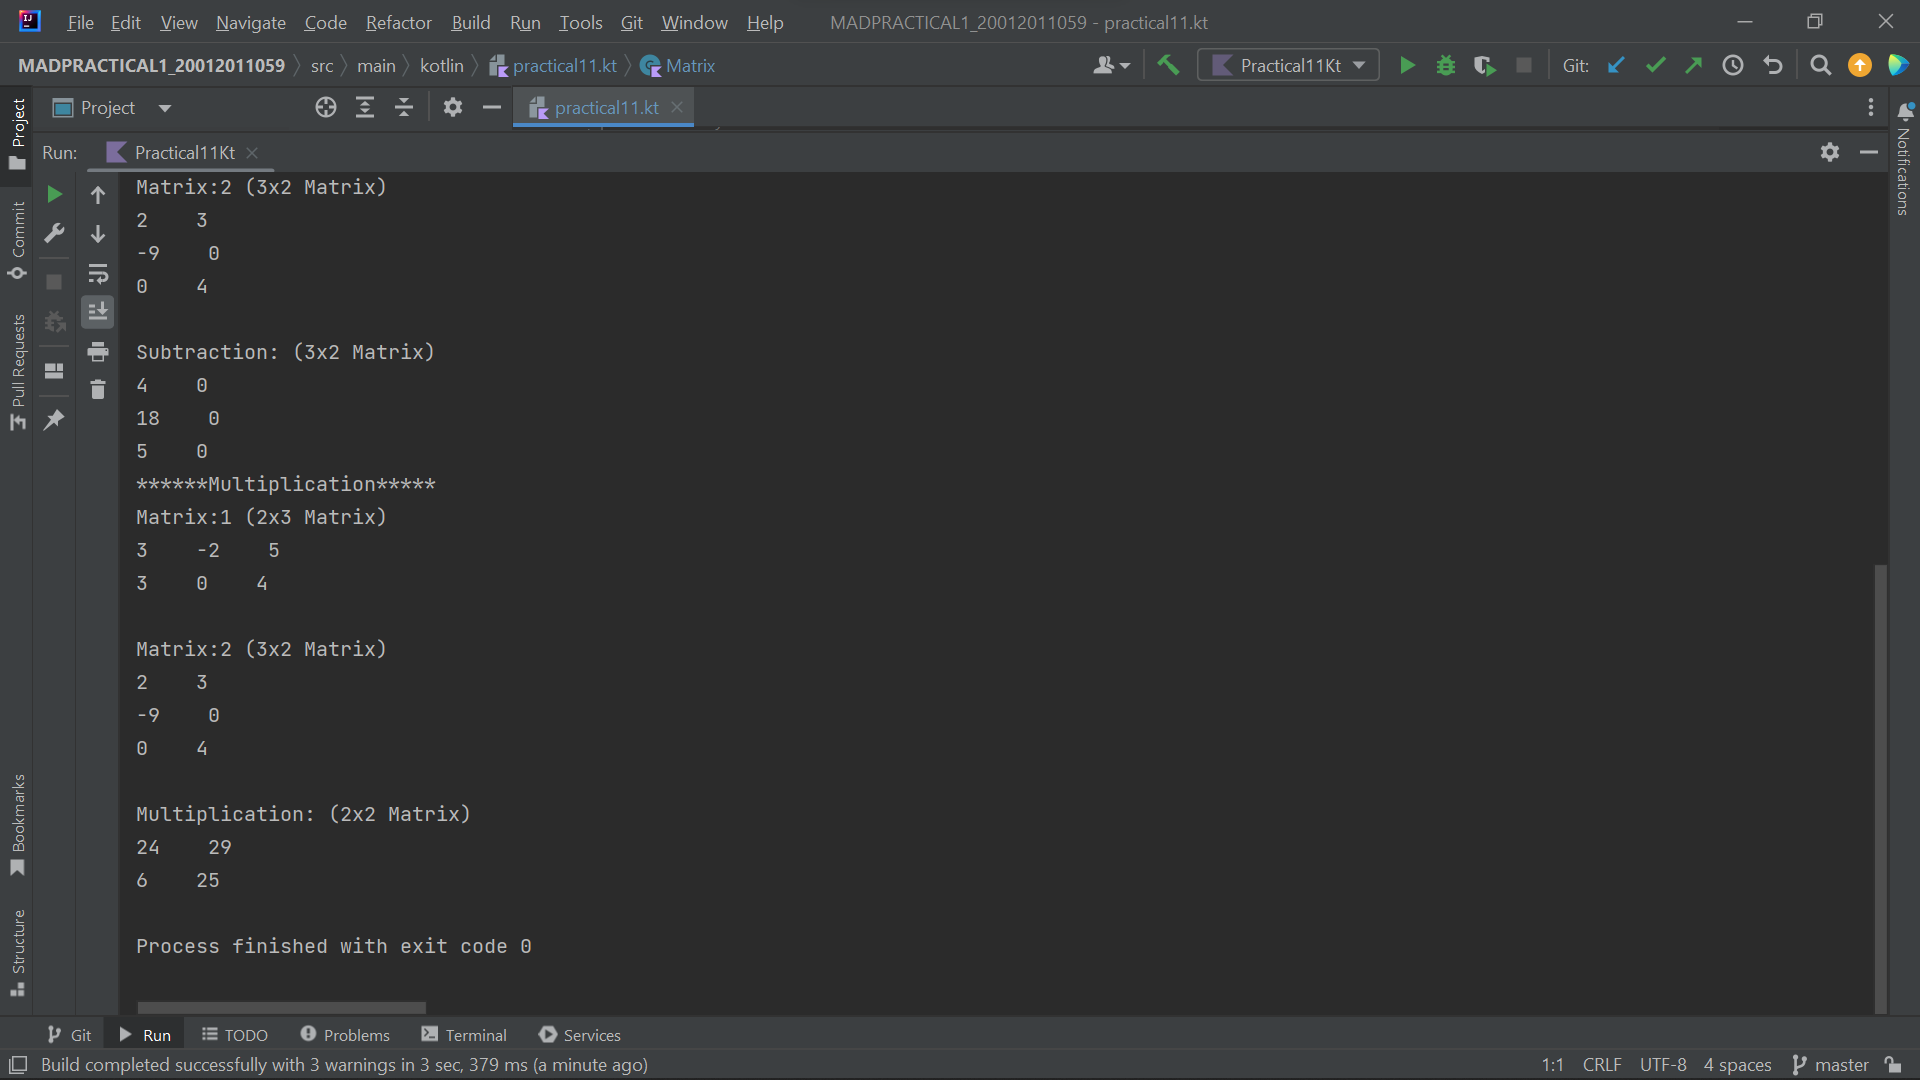Click the console vertical scrollbar thumb
This screenshot has height=1080, width=1920.
tap(1880, 790)
